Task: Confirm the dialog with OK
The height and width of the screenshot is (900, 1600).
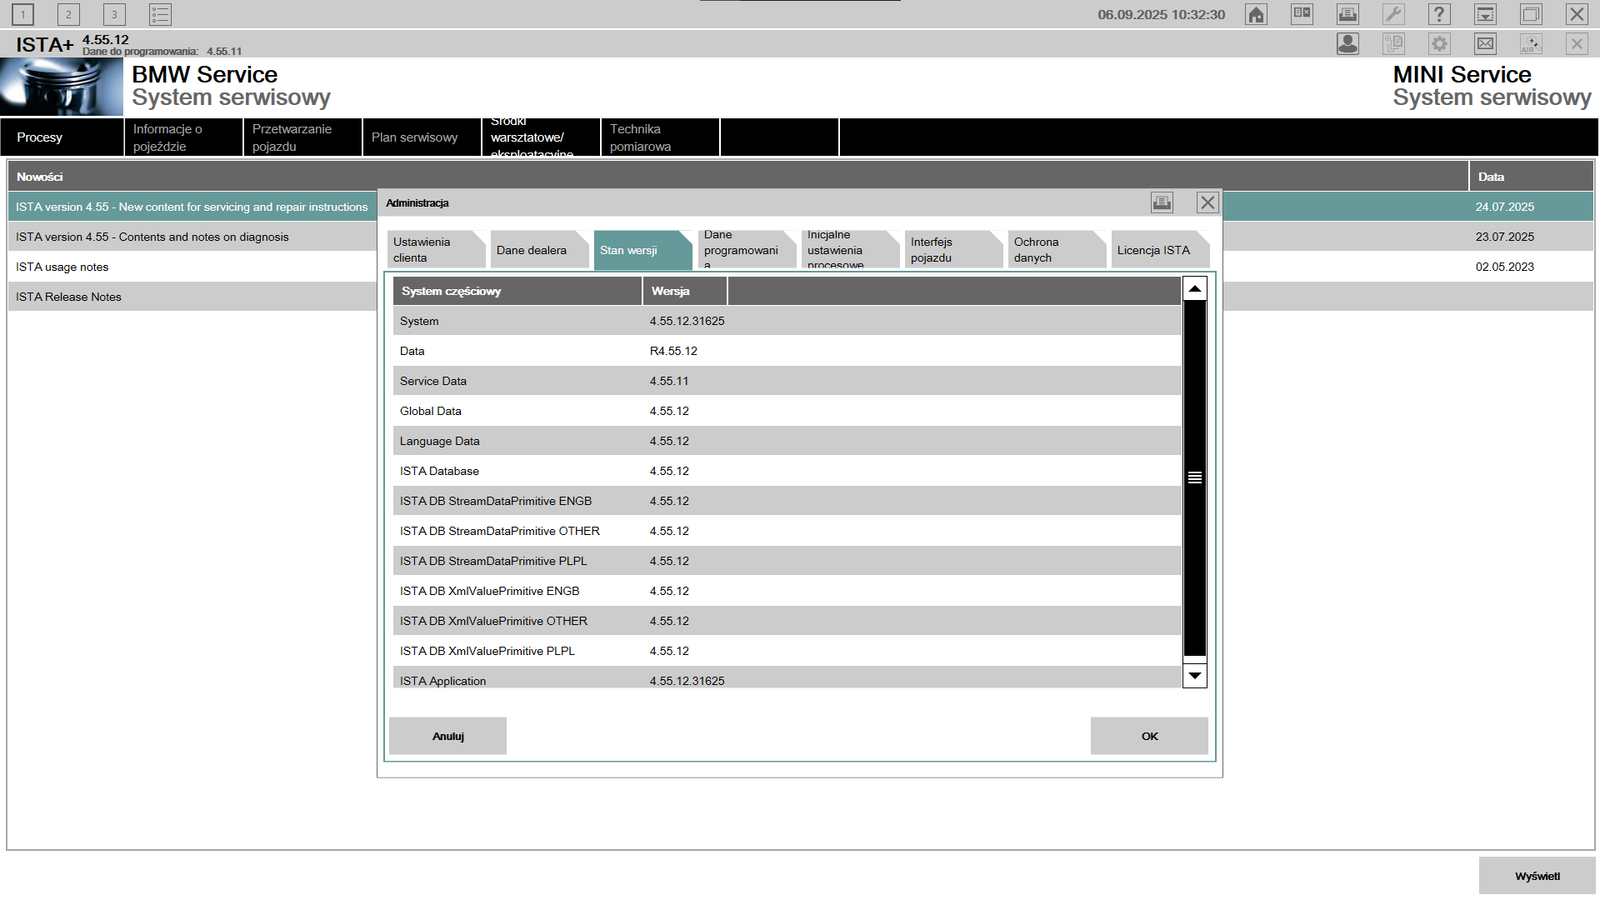Action: pyautogui.click(x=1149, y=736)
